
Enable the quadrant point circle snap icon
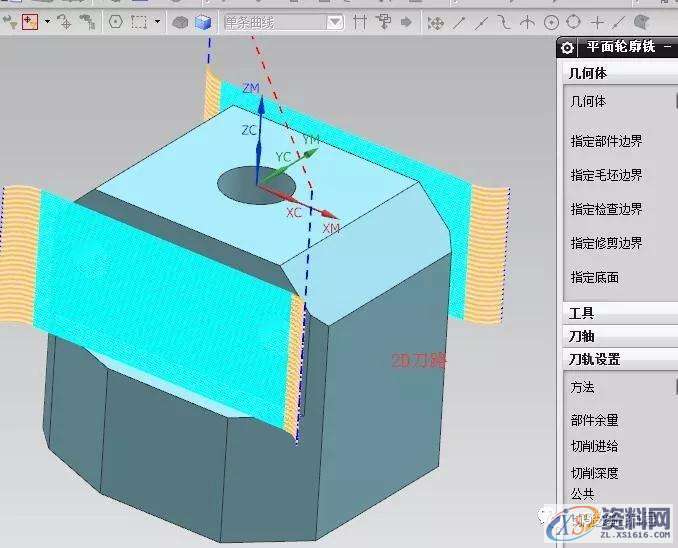574,21
